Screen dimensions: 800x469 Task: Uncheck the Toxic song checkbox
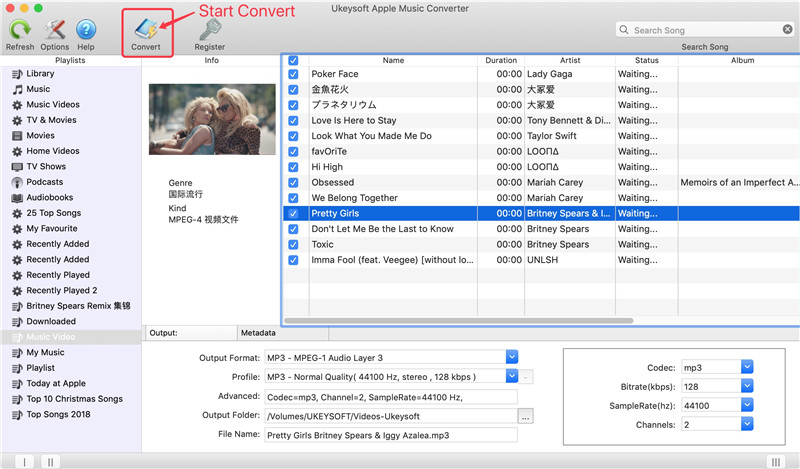pyautogui.click(x=293, y=244)
